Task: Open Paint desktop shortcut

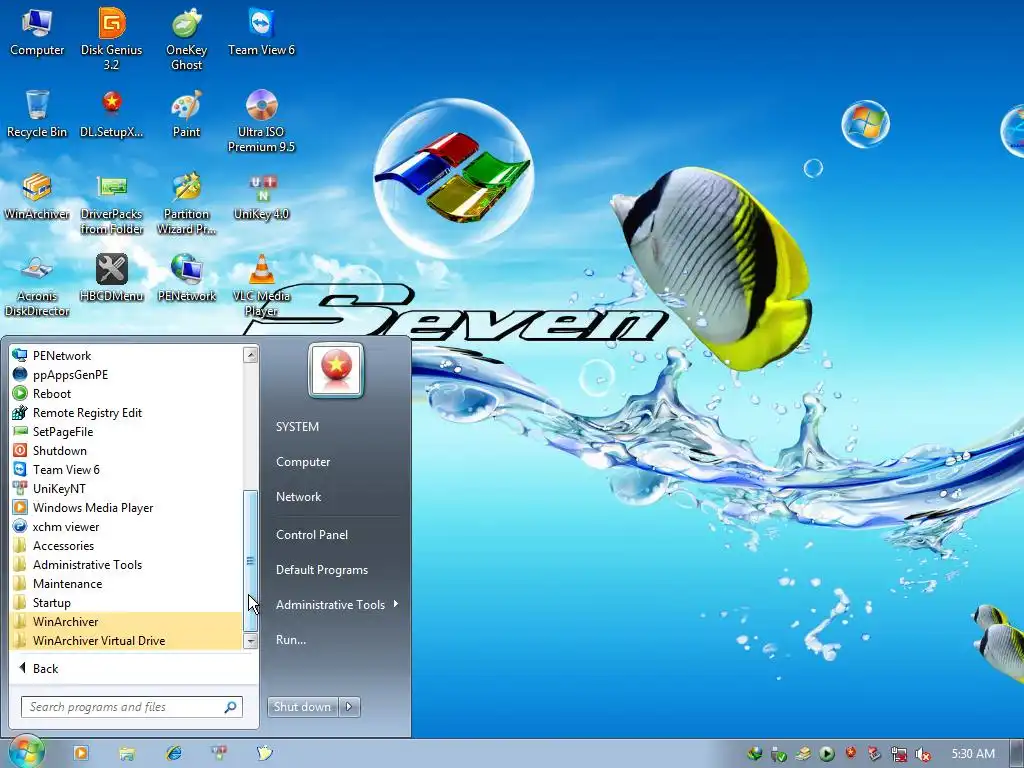Action: click(x=186, y=114)
